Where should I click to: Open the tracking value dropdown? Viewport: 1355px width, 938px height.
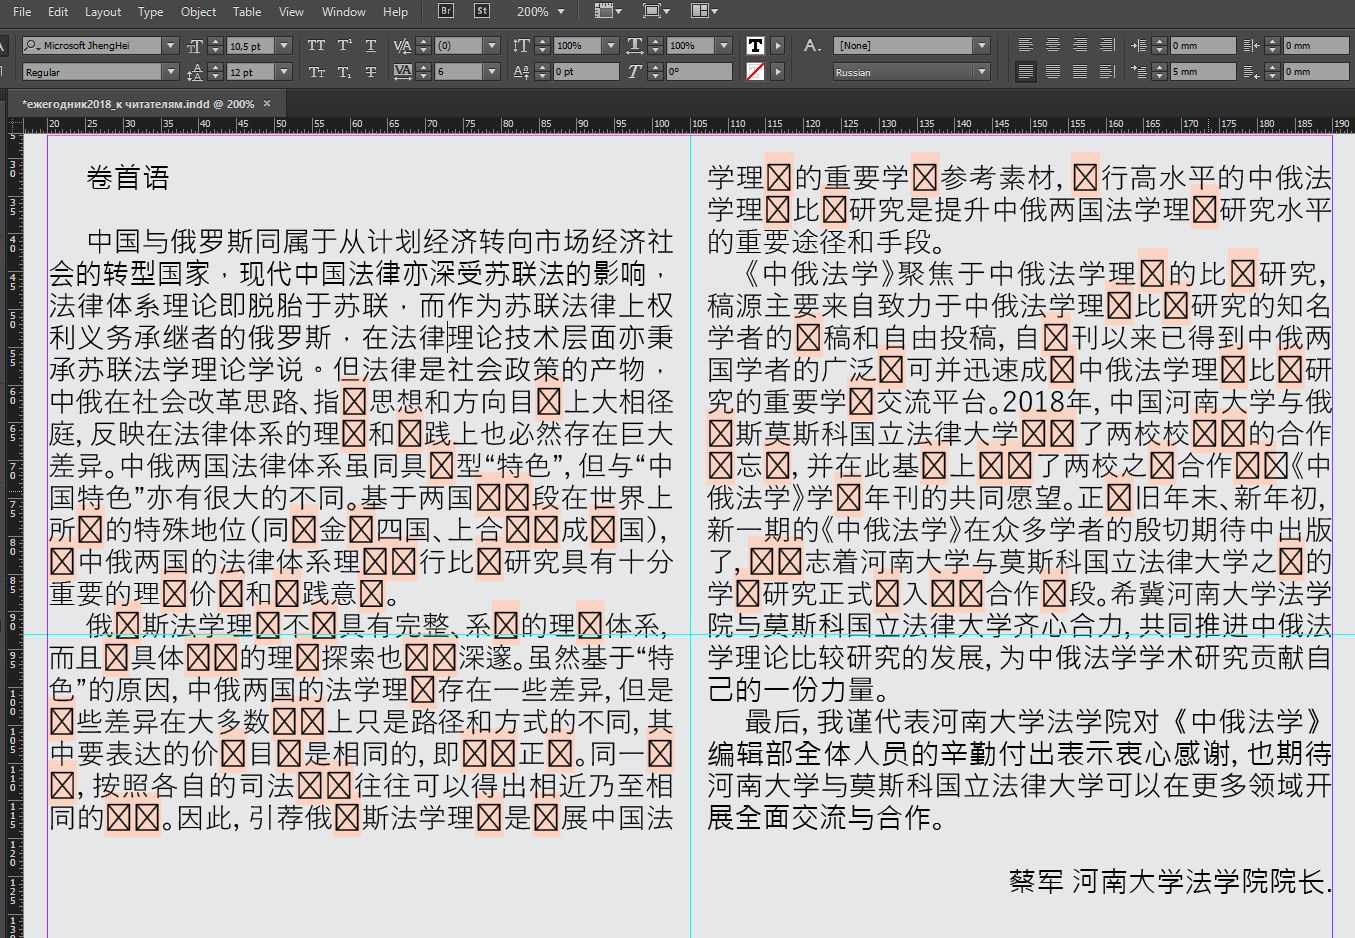(x=492, y=72)
